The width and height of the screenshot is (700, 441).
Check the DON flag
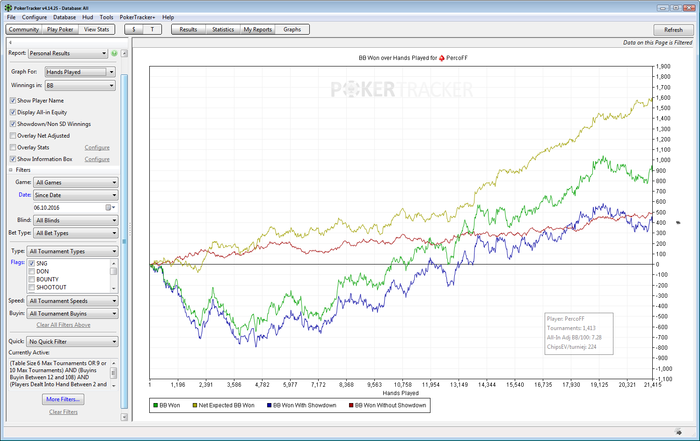(32, 271)
